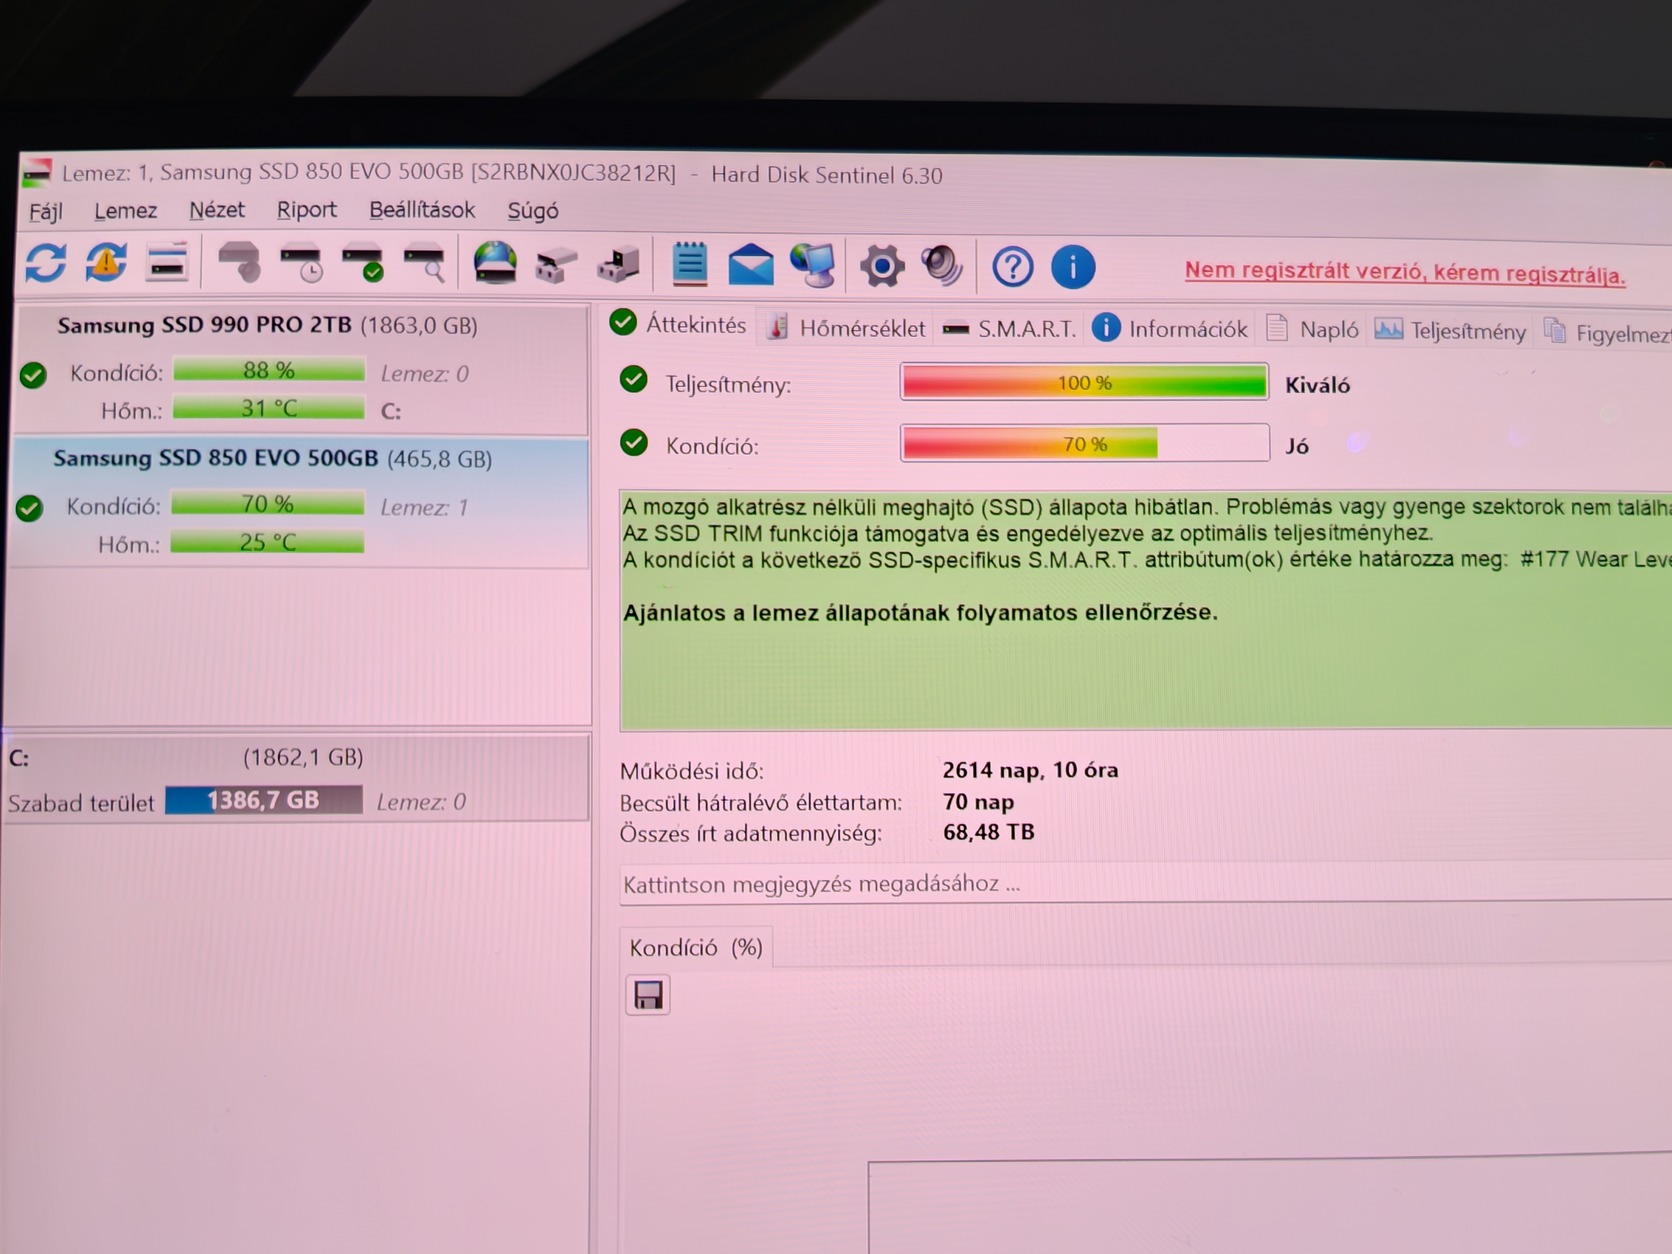Click the disk icon with clock
Viewport: 1672px width, 1254px height.
[301, 264]
